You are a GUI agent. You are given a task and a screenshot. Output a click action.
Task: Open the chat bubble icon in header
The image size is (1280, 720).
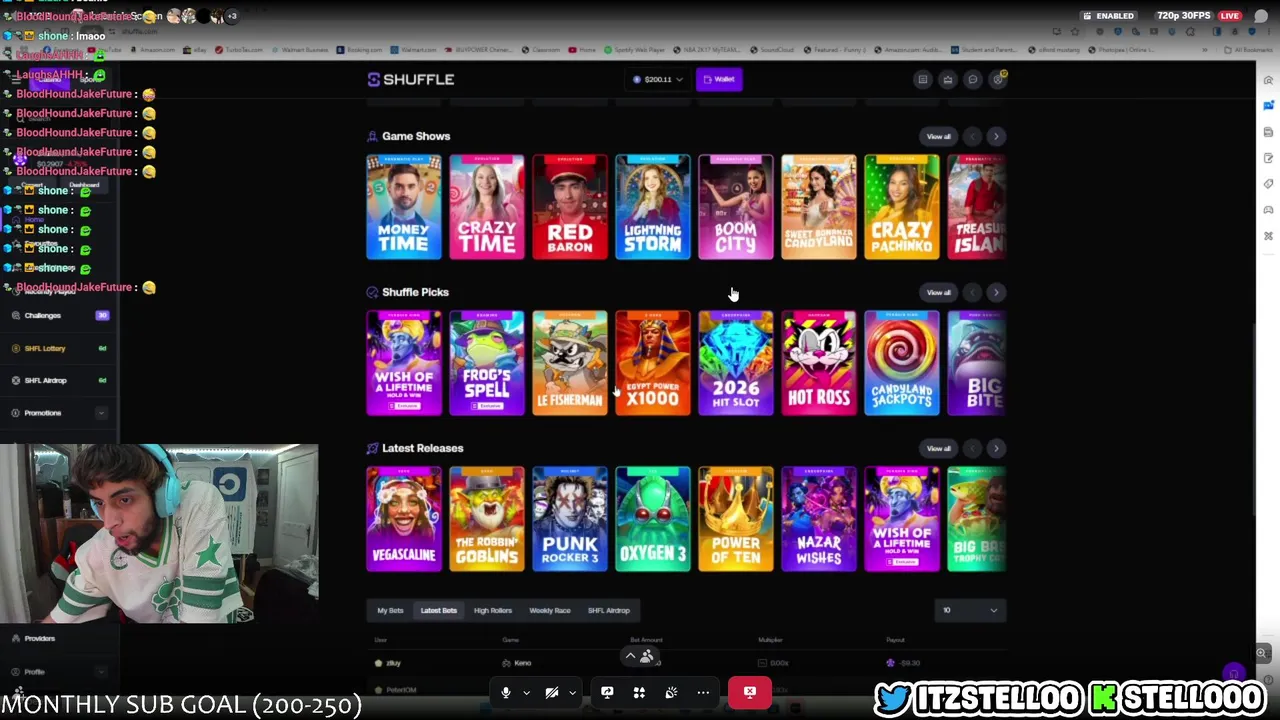pos(972,79)
